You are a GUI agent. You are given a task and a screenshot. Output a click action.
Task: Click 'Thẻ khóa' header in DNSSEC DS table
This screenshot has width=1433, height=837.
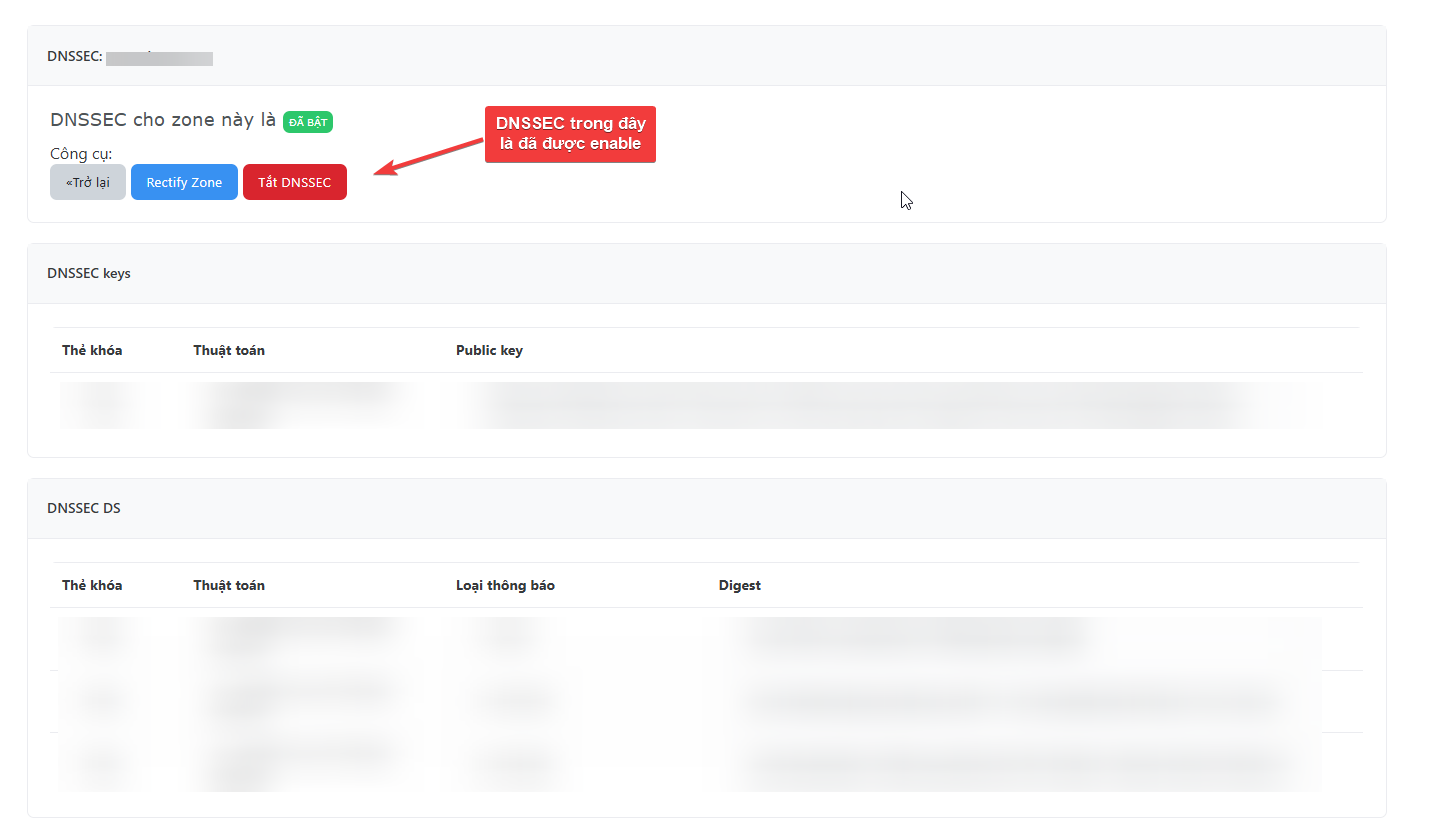pos(92,585)
